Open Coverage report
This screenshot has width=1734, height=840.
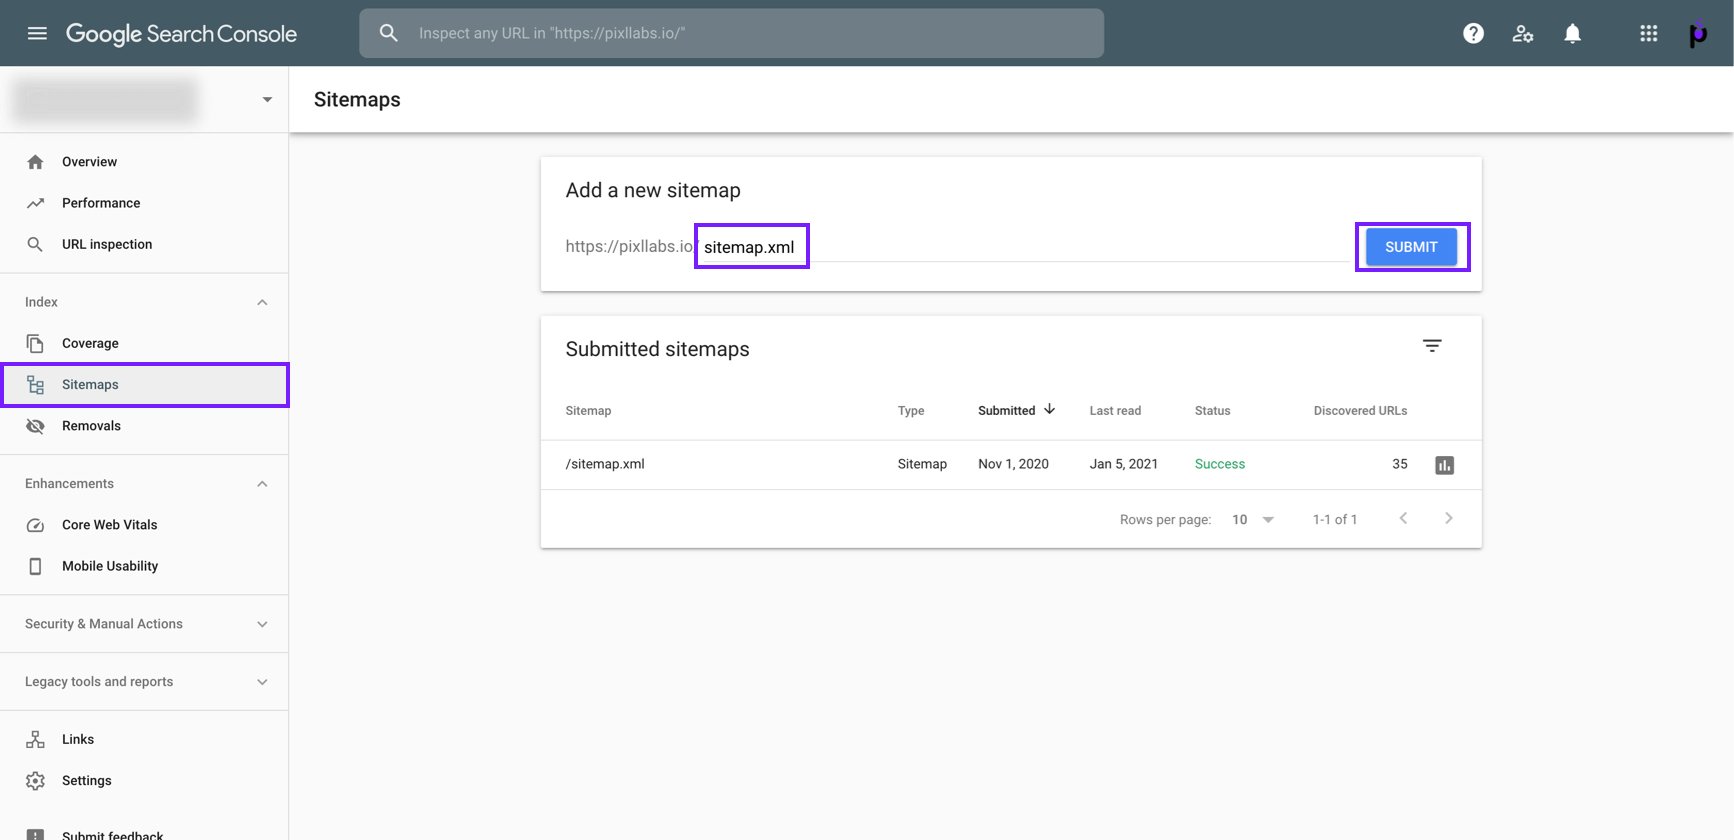(144, 343)
